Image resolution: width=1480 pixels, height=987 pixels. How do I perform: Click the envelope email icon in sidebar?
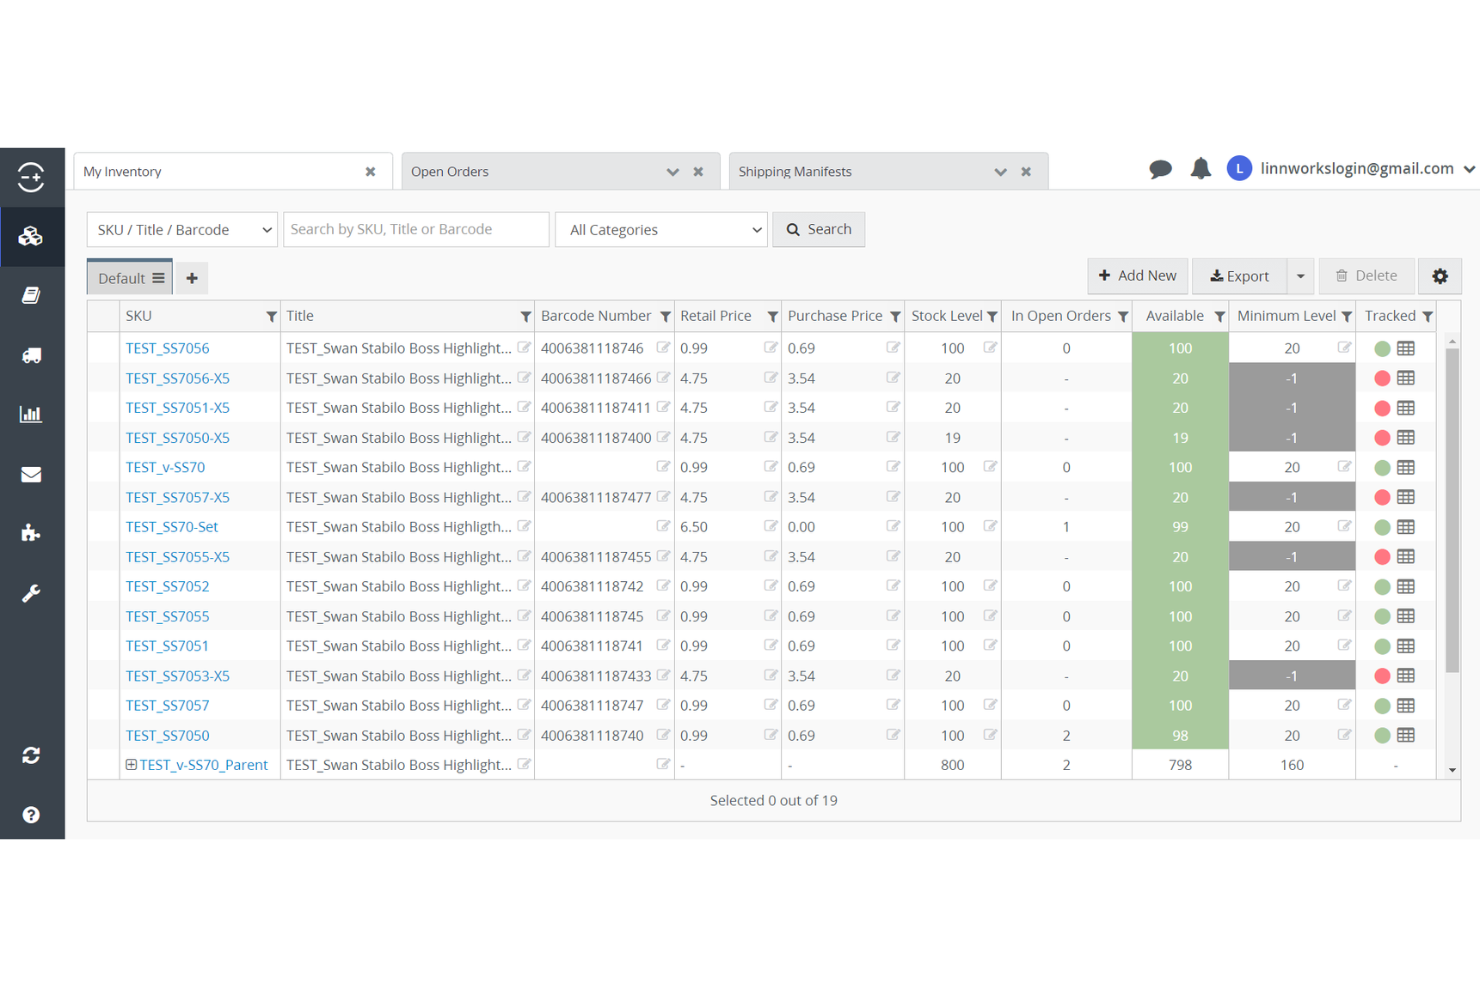click(32, 474)
